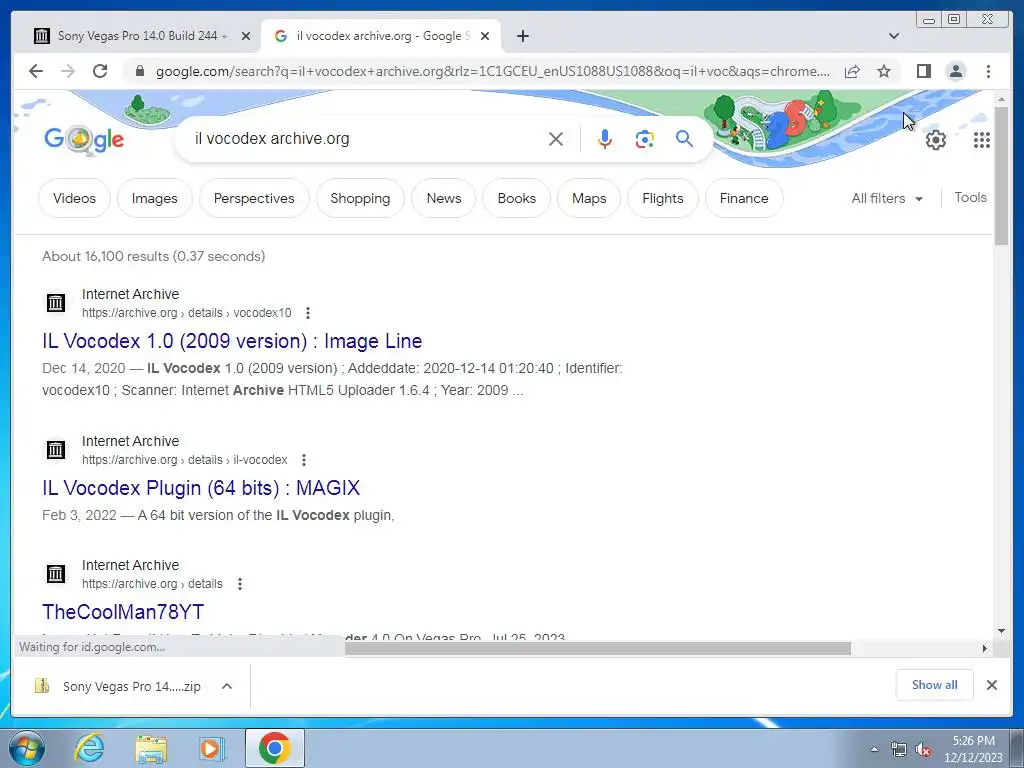Close the downloads bar

point(991,685)
